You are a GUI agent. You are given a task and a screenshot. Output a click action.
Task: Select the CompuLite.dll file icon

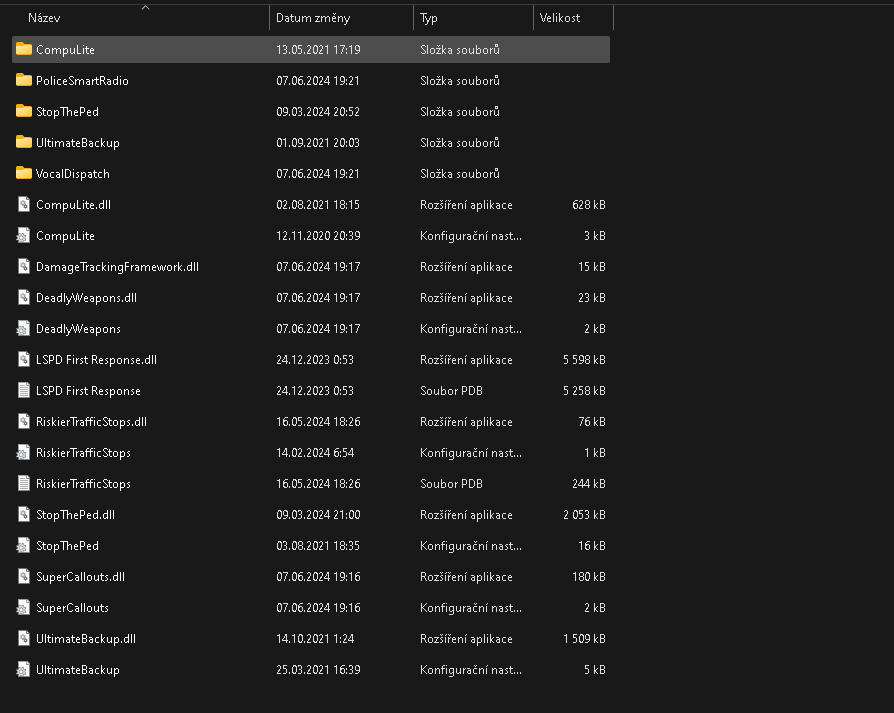coord(24,205)
